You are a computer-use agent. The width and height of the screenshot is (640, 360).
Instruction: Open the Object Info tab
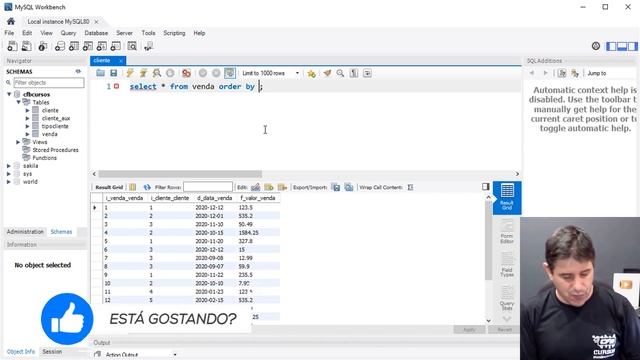point(20,351)
